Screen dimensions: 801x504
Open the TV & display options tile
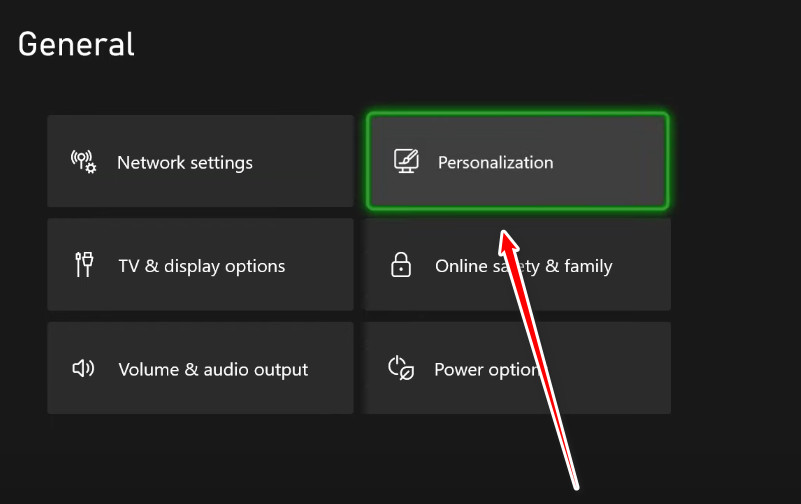(200, 265)
